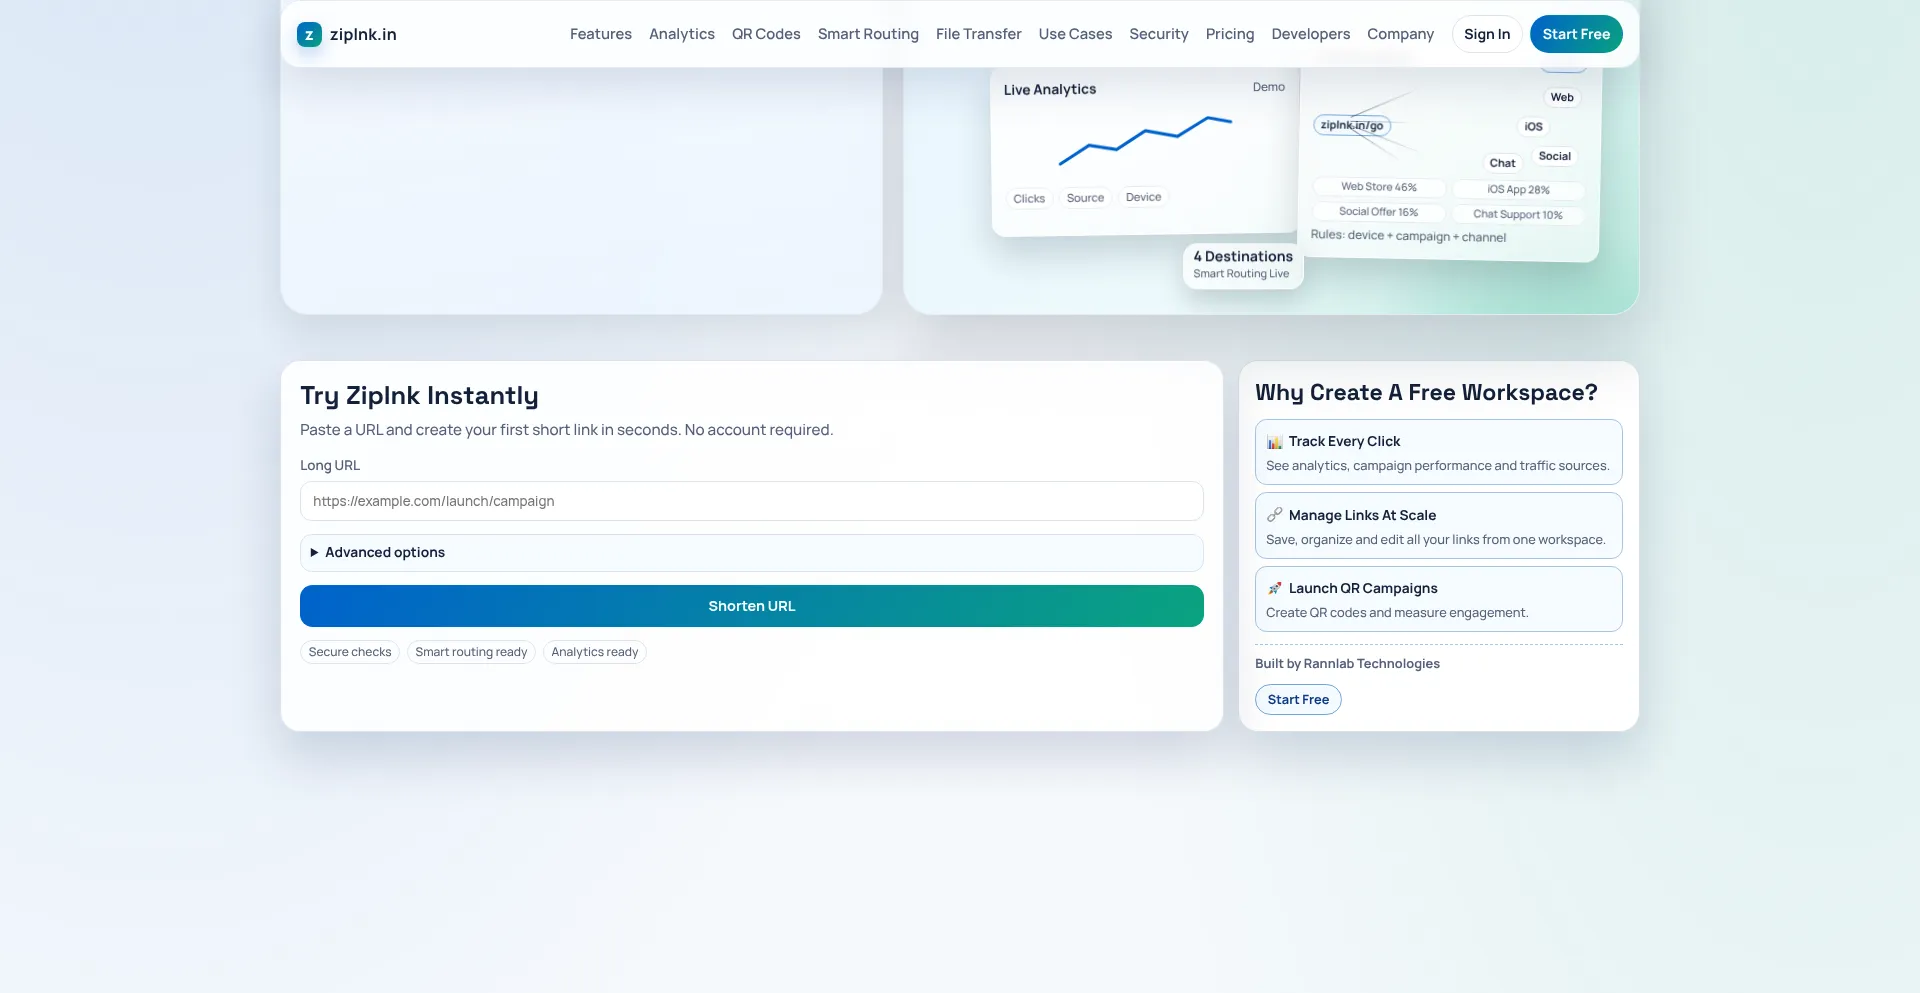
Task: Click the Chat destination node
Action: pos(1502,163)
